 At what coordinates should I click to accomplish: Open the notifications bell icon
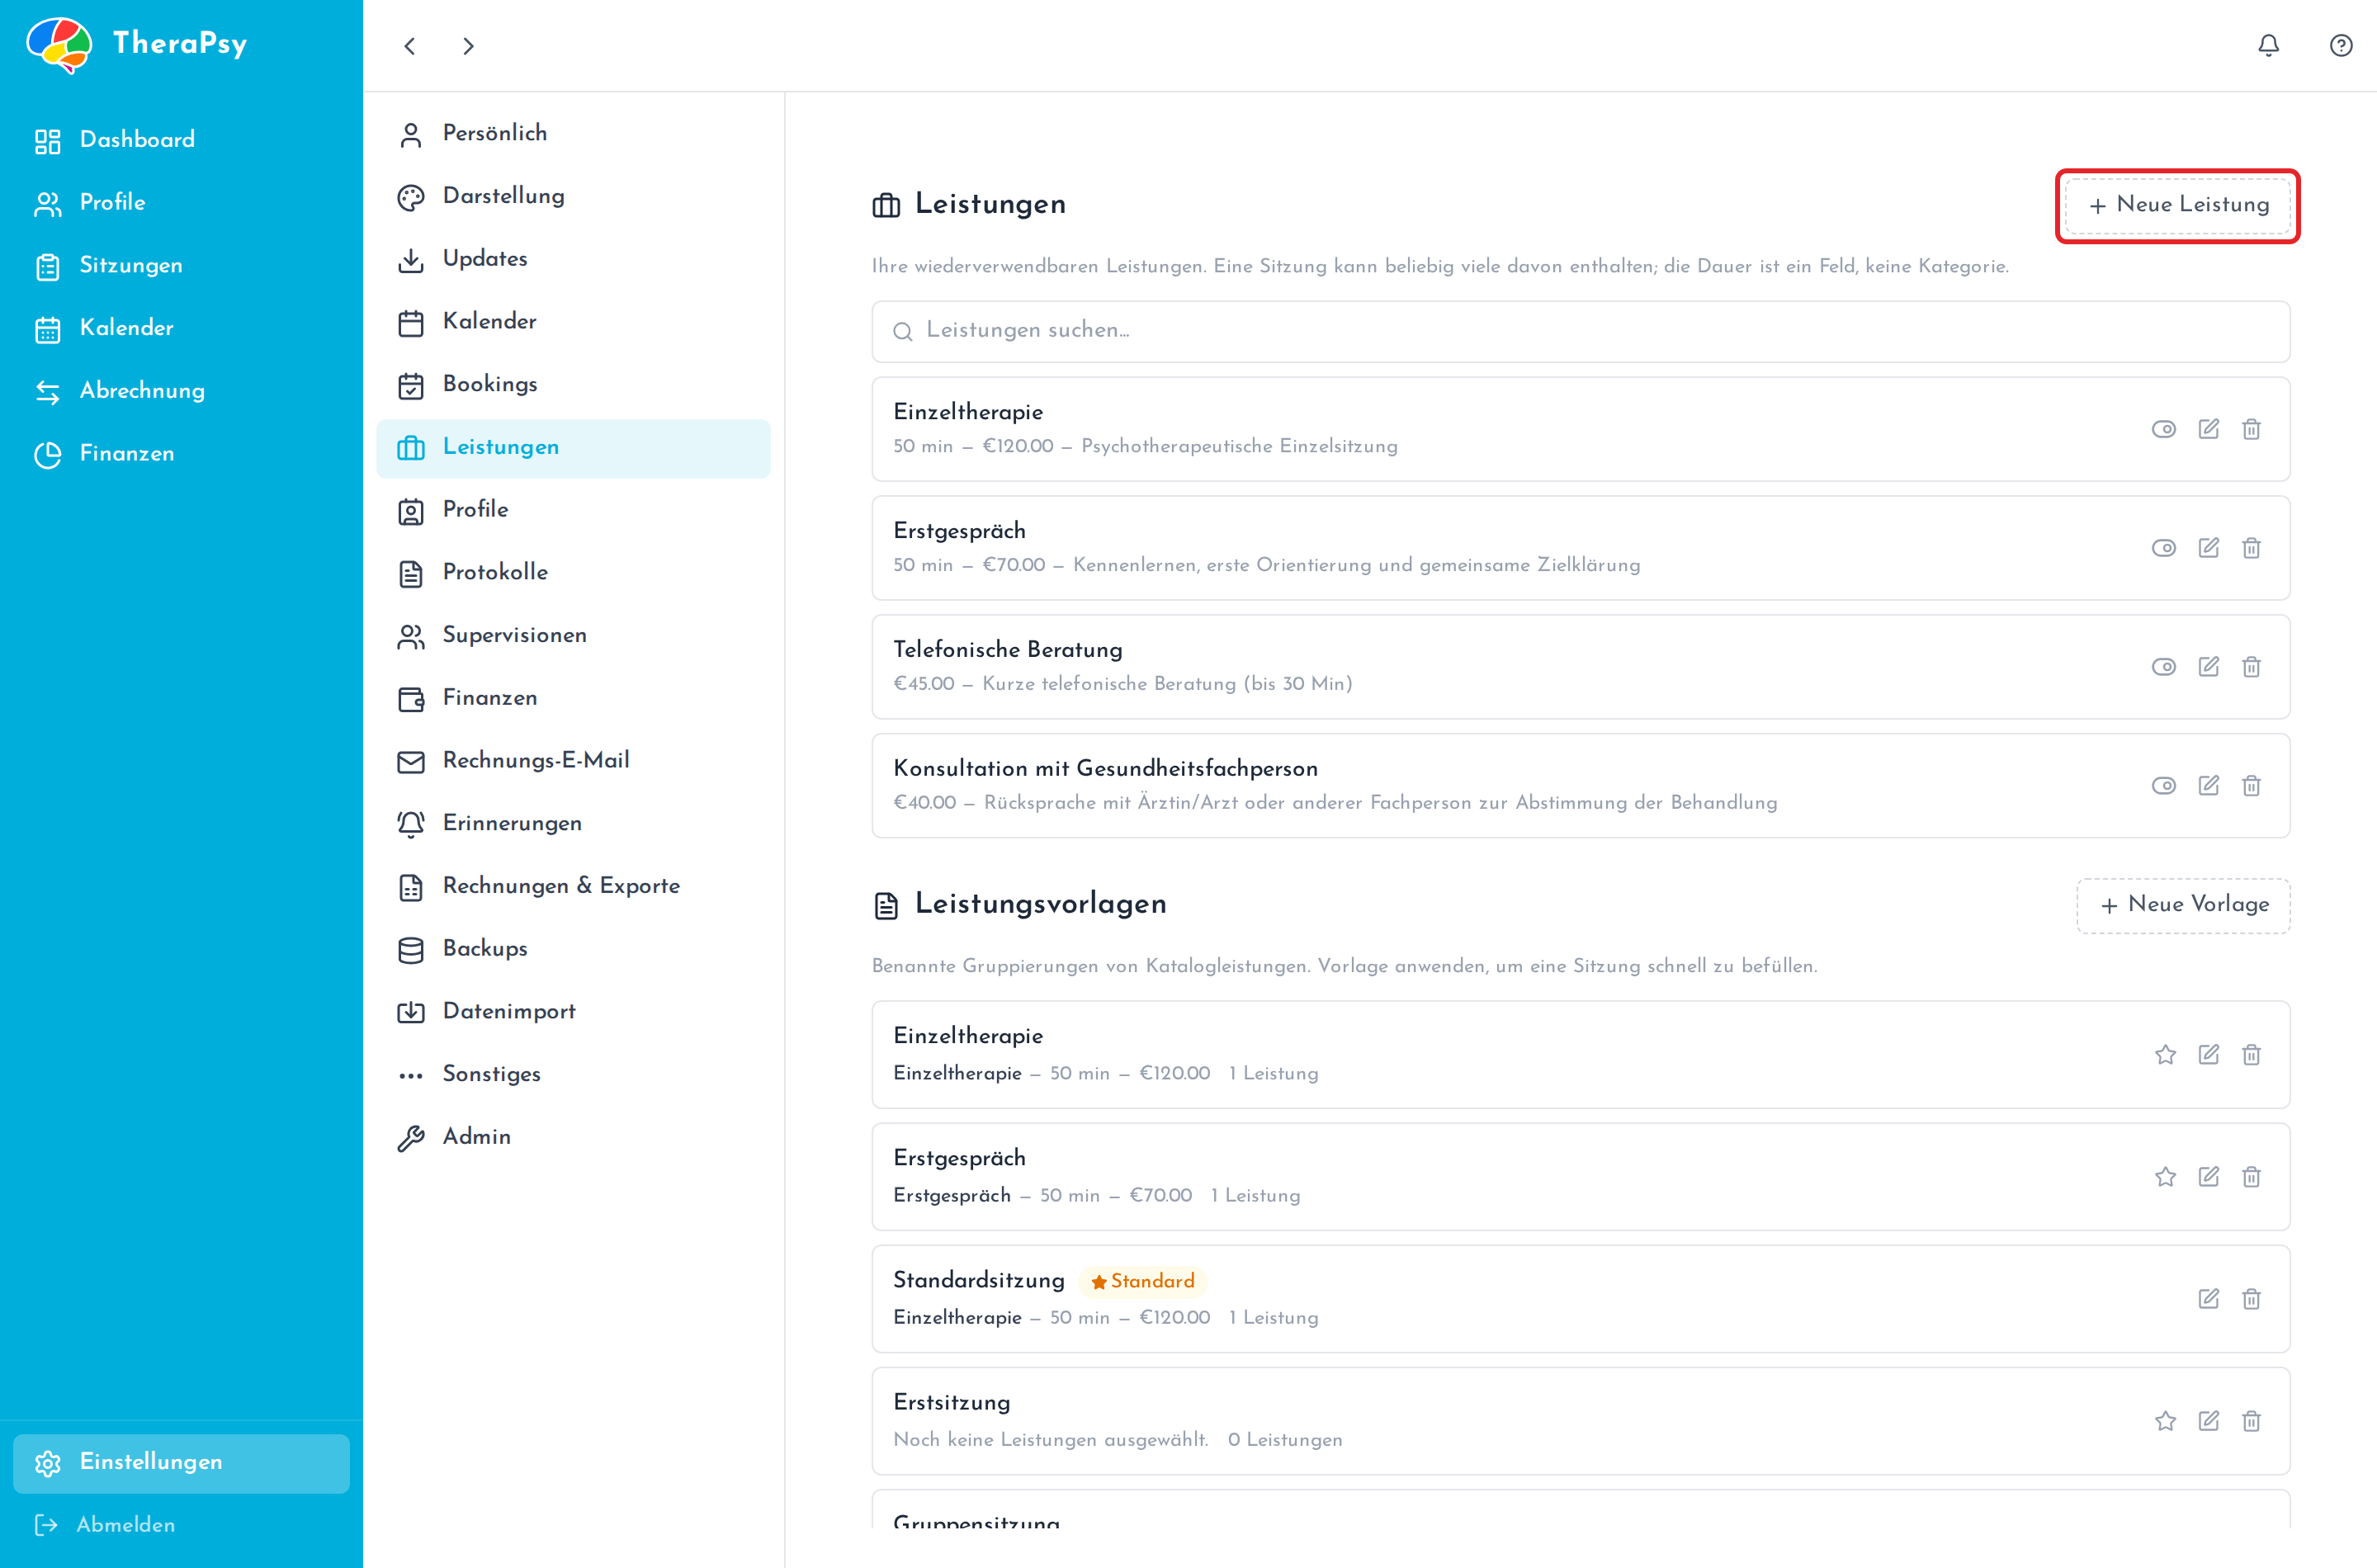pos(2268,45)
